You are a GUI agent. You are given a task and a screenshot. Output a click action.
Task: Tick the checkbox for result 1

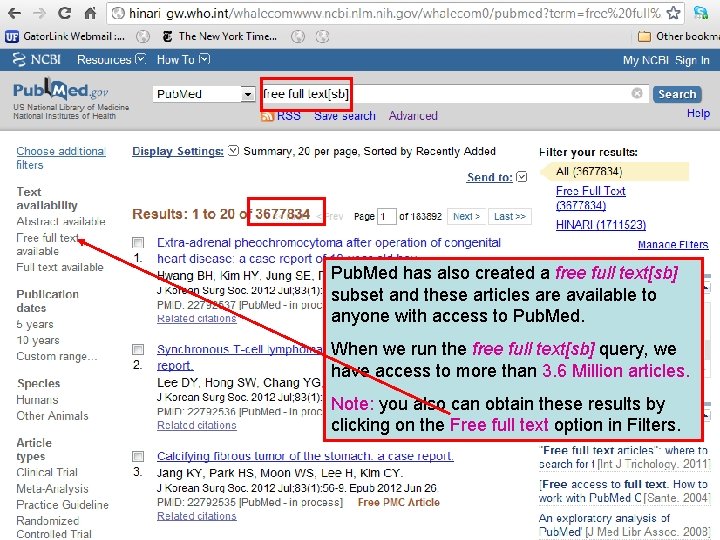[x=138, y=242]
